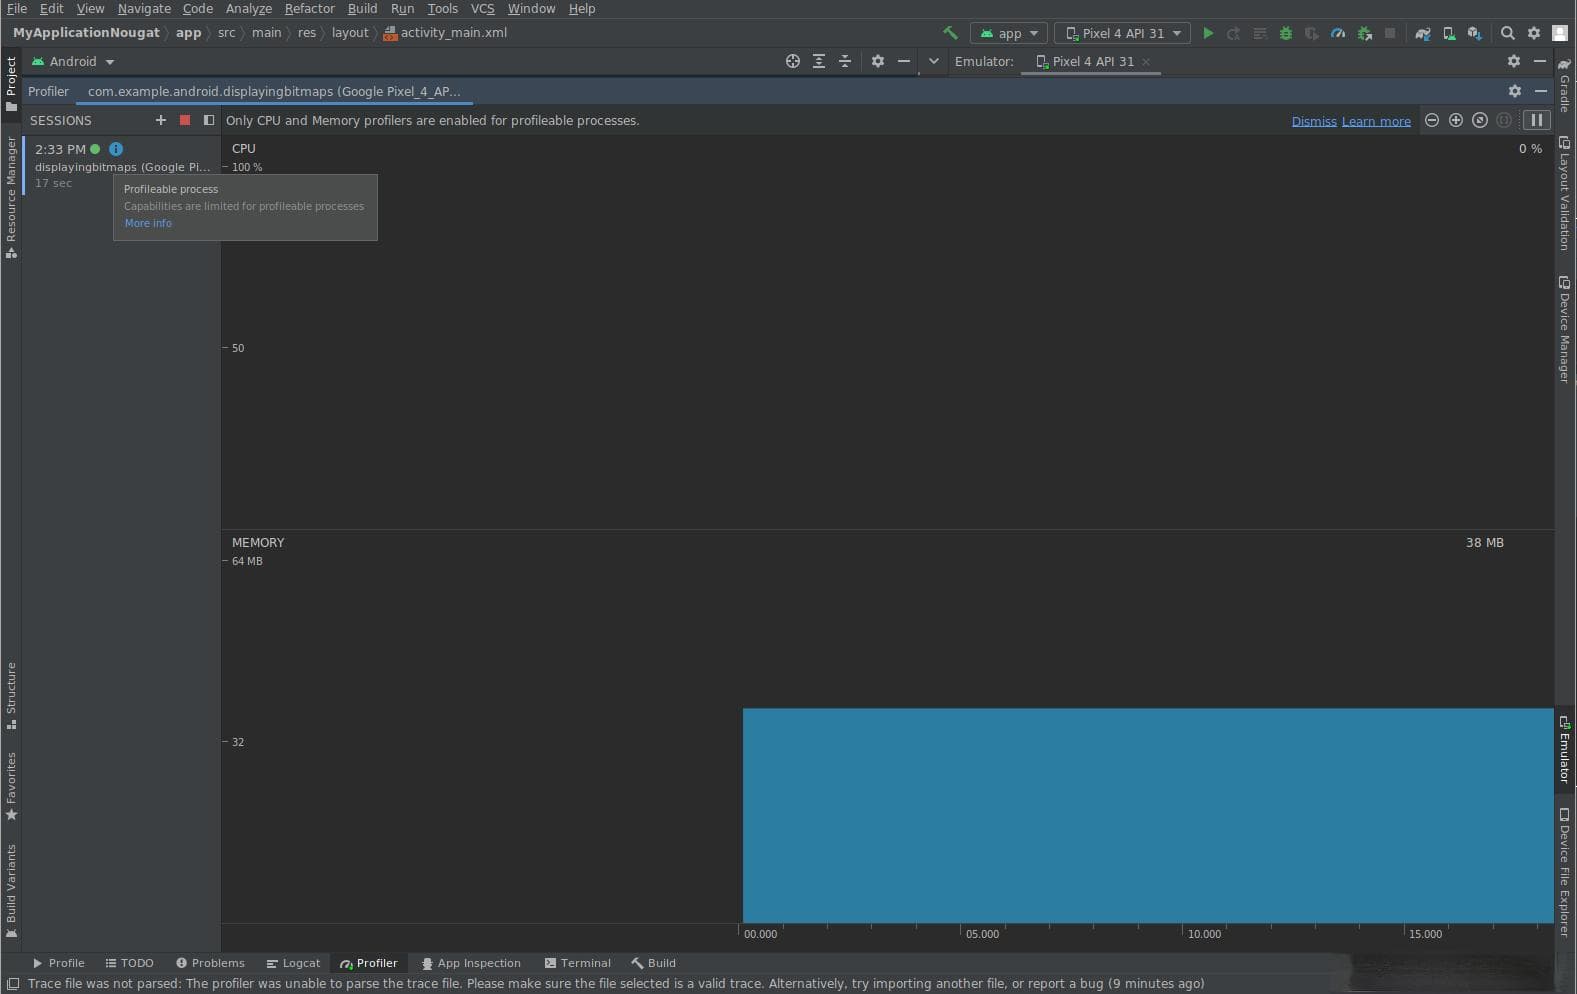This screenshot has height=994, width=1577.
Task: Click the Expand All icon in Project panel
Action: (x=819, y=61)
